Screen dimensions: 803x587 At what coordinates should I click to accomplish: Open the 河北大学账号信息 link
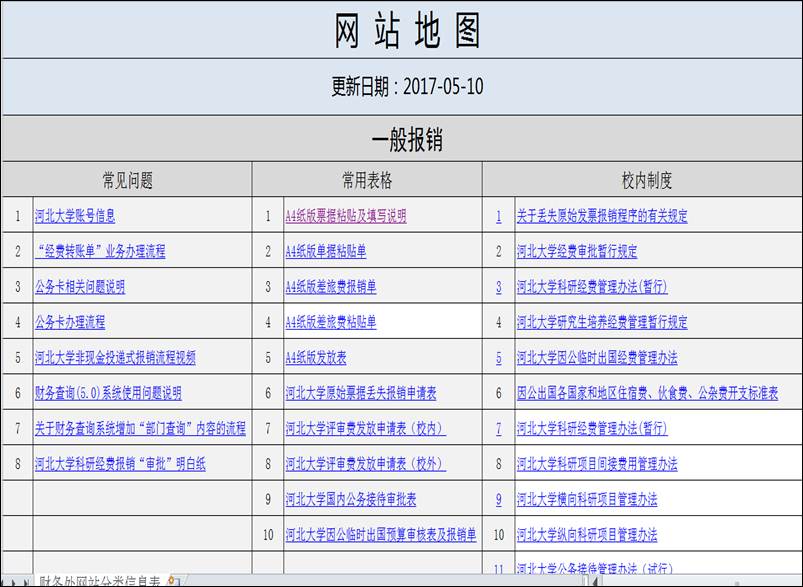pyautogui.click(x=75, y=216)
